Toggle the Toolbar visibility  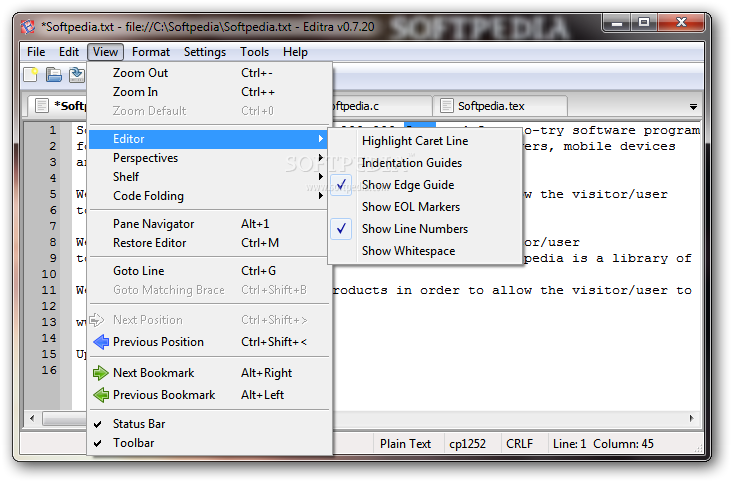point(209,443)
